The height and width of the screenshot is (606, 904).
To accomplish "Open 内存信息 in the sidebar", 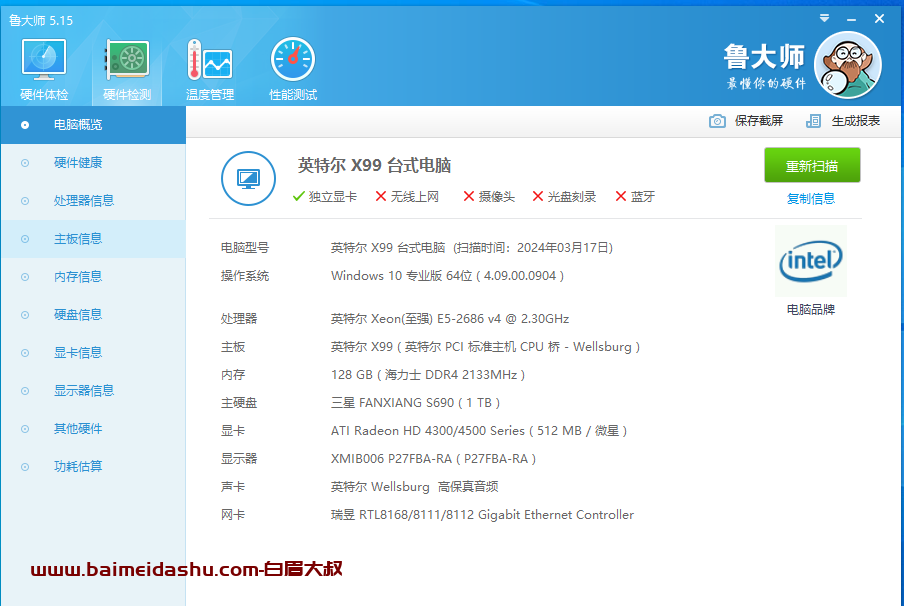I will [x=93, y=277].
